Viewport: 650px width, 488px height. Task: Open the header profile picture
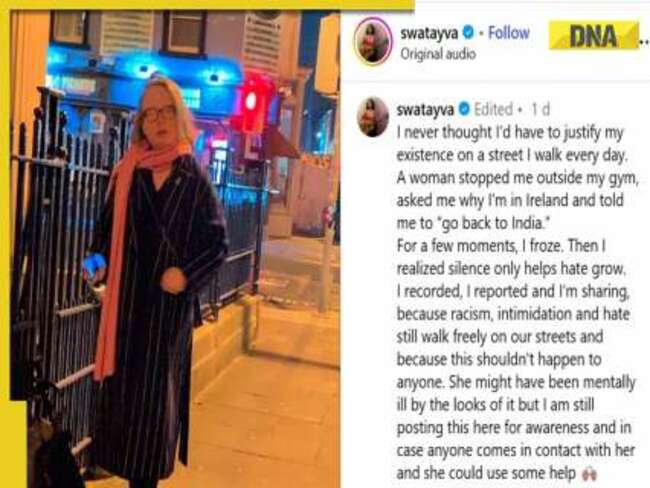click(373, 40)
